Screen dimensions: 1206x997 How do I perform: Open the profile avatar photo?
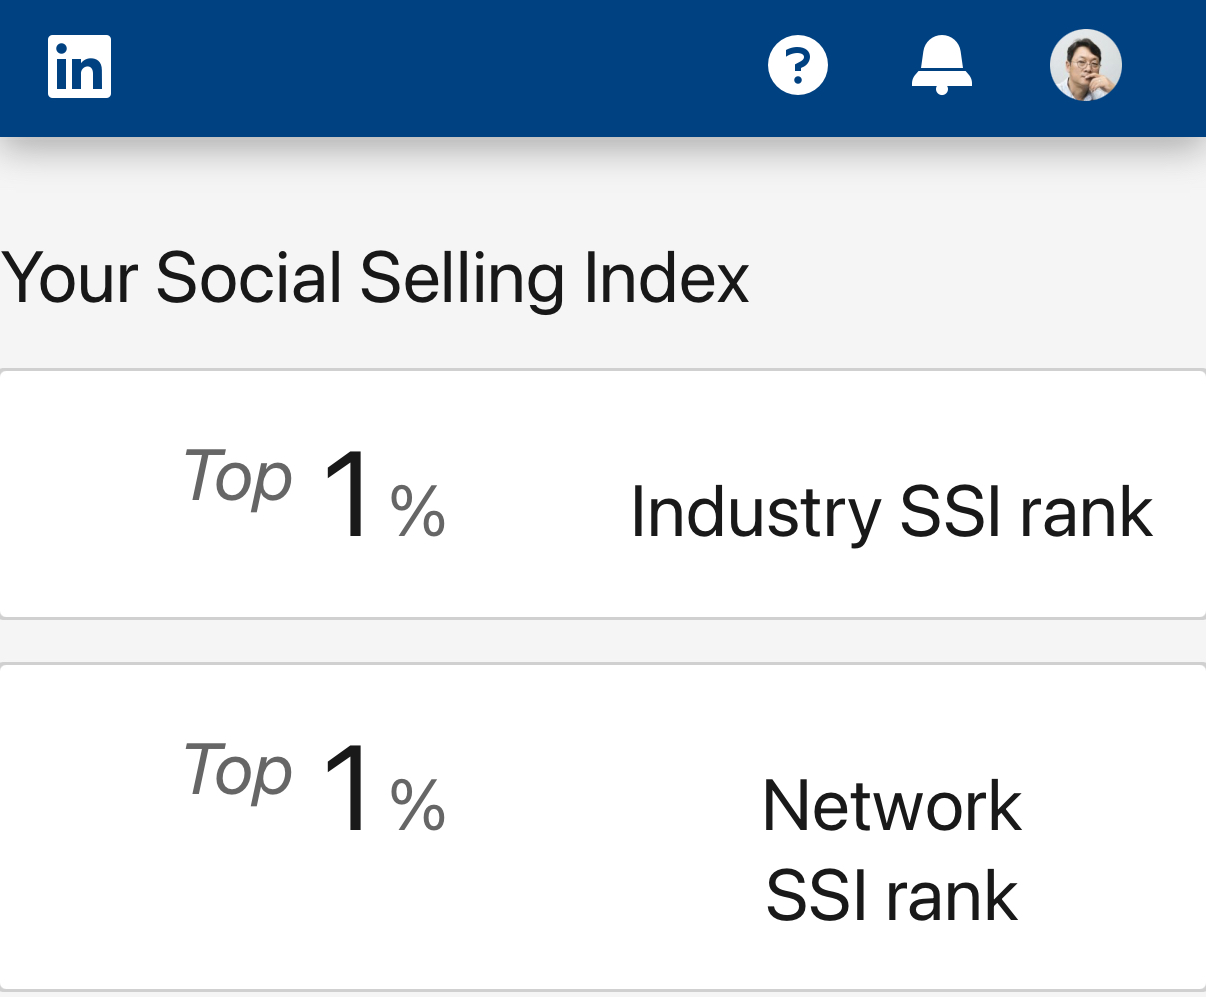1086,66
